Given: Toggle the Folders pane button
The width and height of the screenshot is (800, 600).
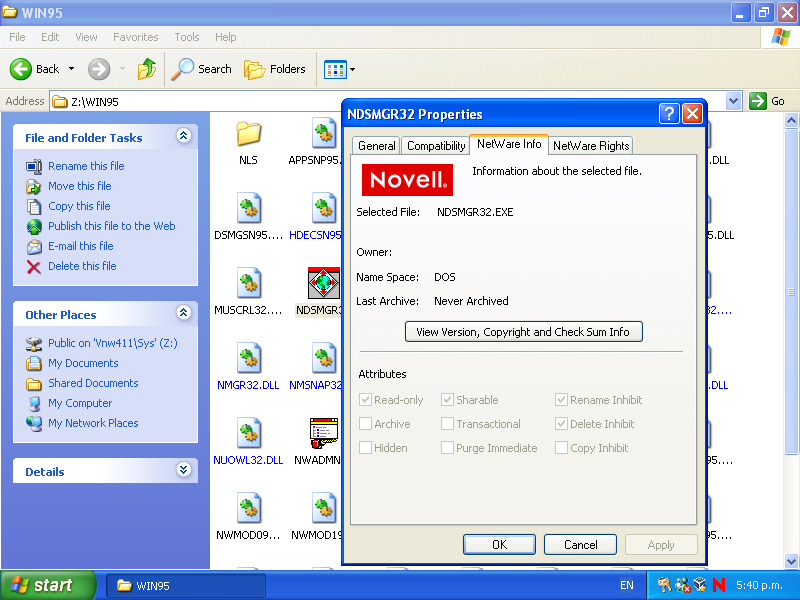Looking at the screenshot, I should click(274, 69).
